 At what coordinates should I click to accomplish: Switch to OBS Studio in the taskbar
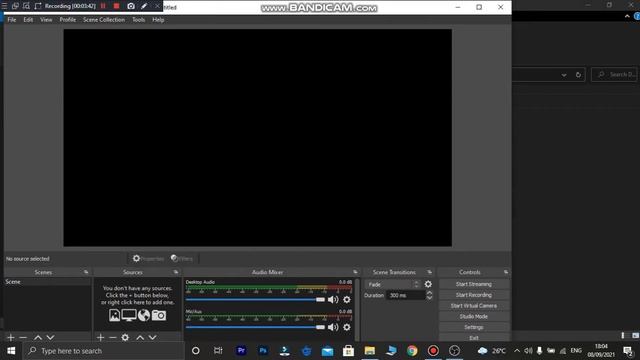click(454, 351)
